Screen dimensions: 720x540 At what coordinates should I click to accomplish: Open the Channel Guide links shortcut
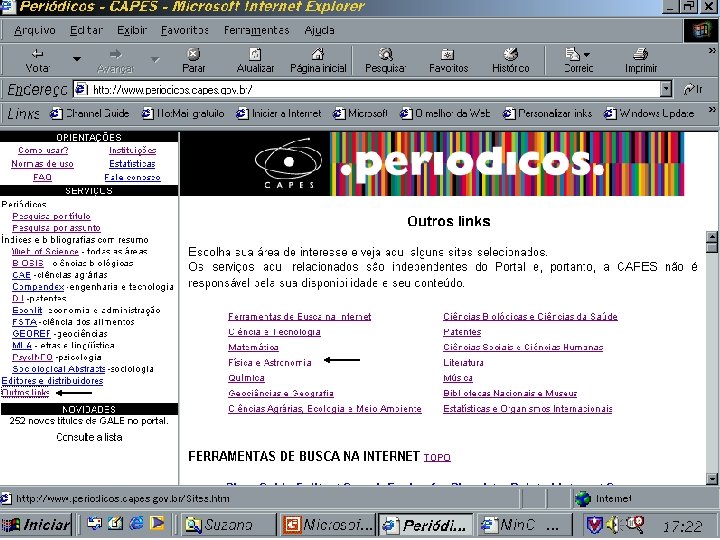click(90, 113)
